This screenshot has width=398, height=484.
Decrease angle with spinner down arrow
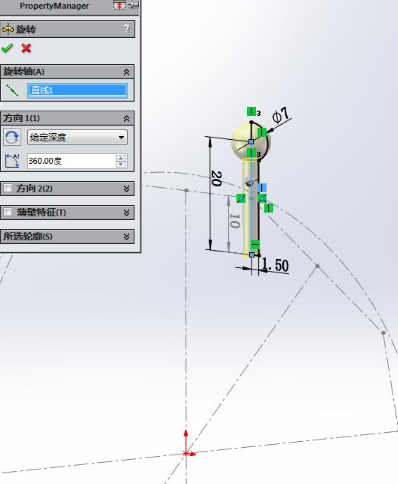(x=121, y=165)
